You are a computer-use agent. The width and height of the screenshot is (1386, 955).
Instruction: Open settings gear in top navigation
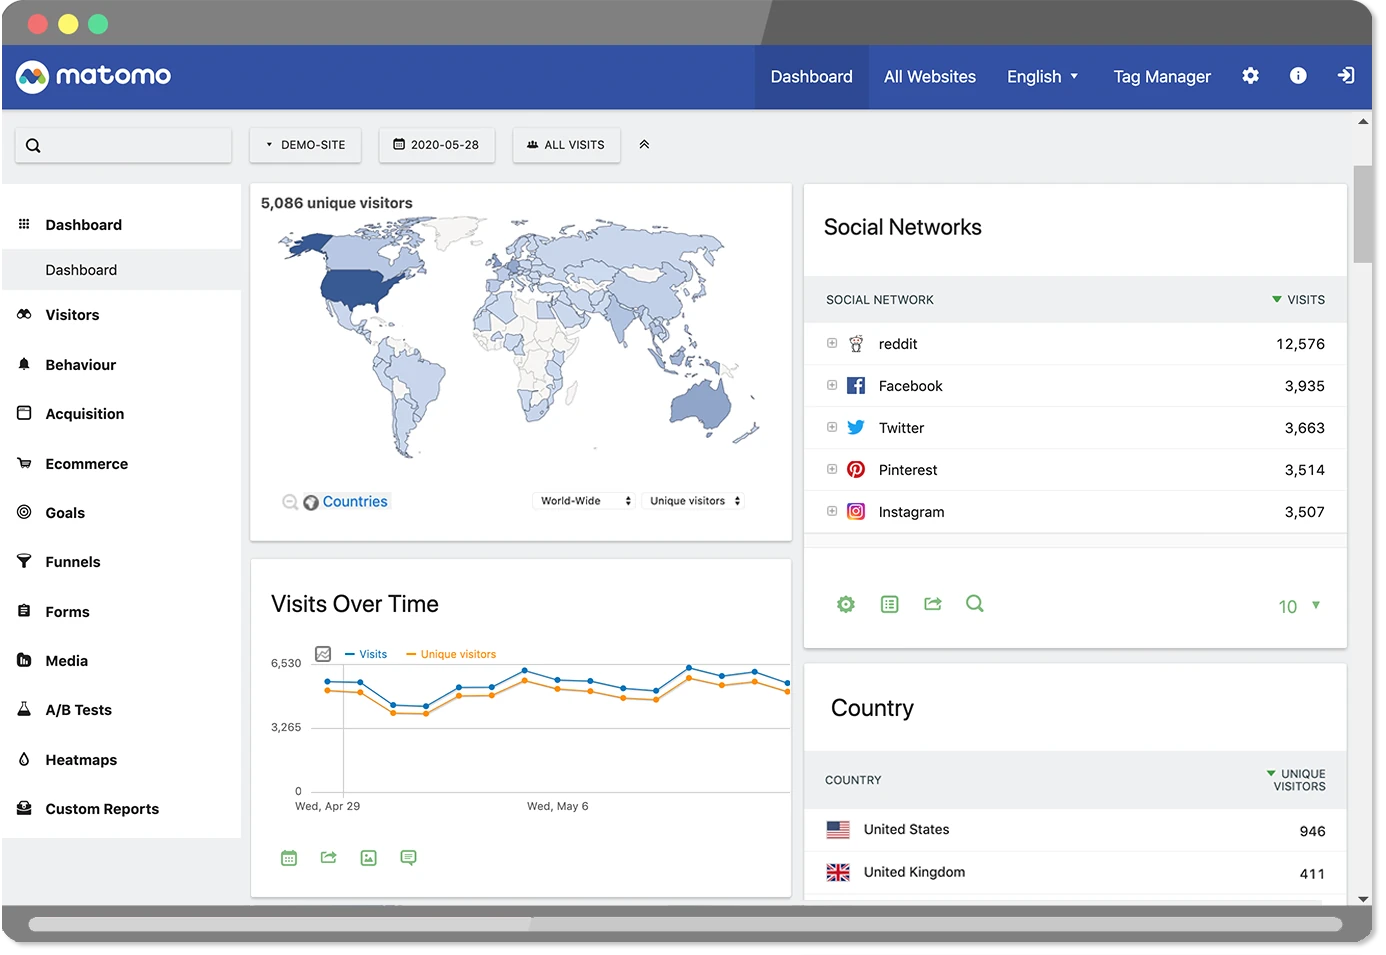click(x=1250, y=76)
